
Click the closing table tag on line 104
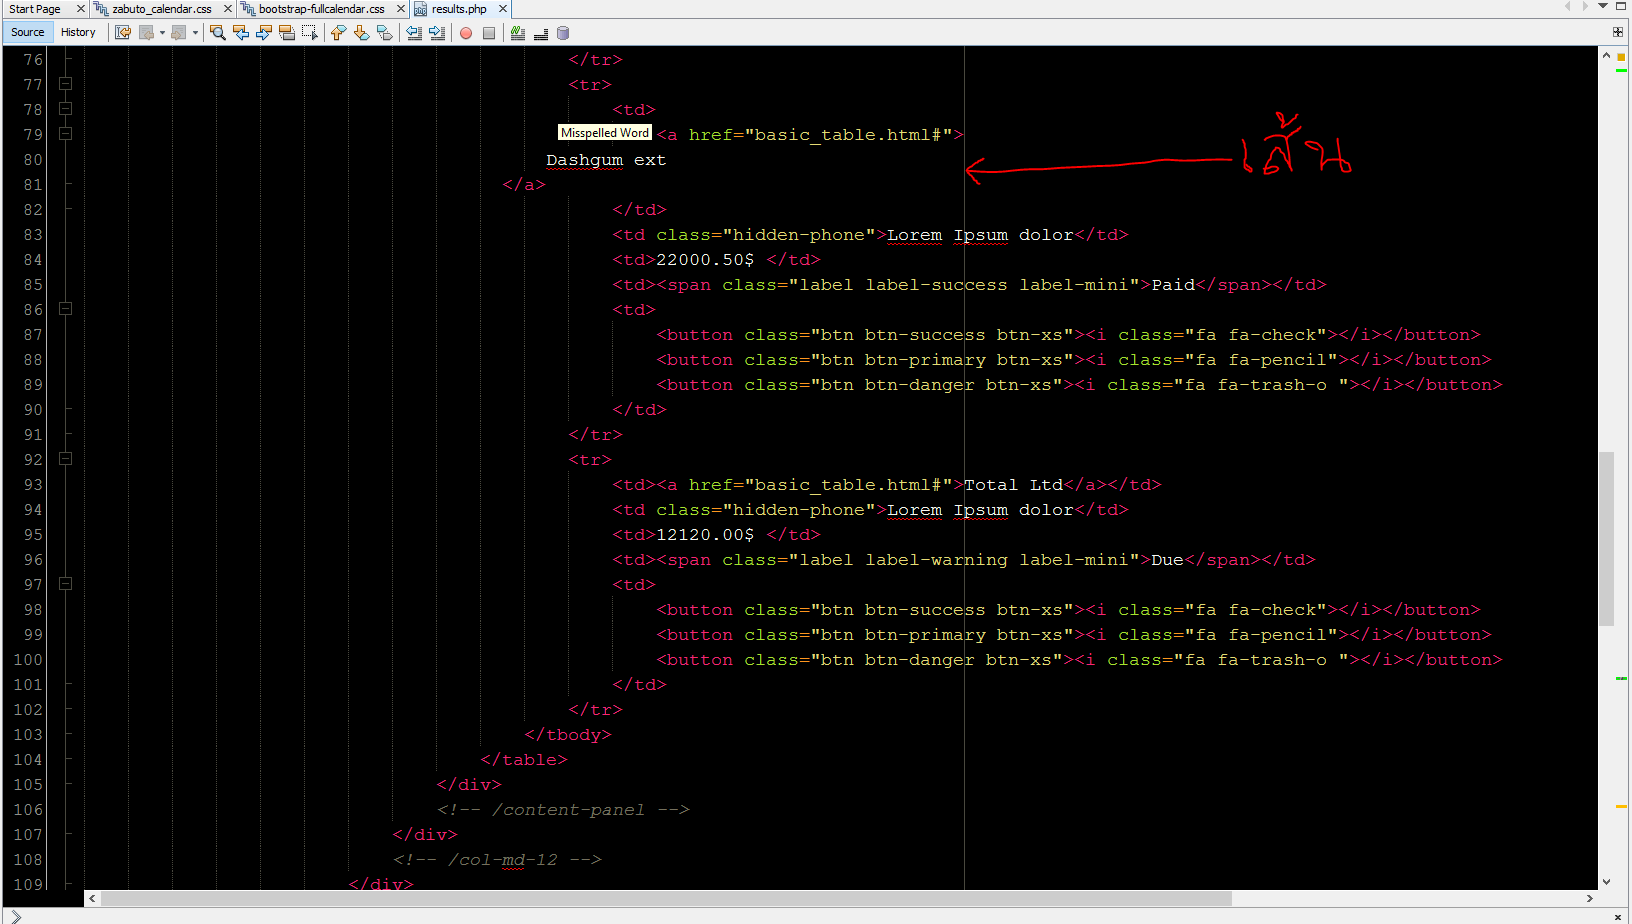[523, 760]
